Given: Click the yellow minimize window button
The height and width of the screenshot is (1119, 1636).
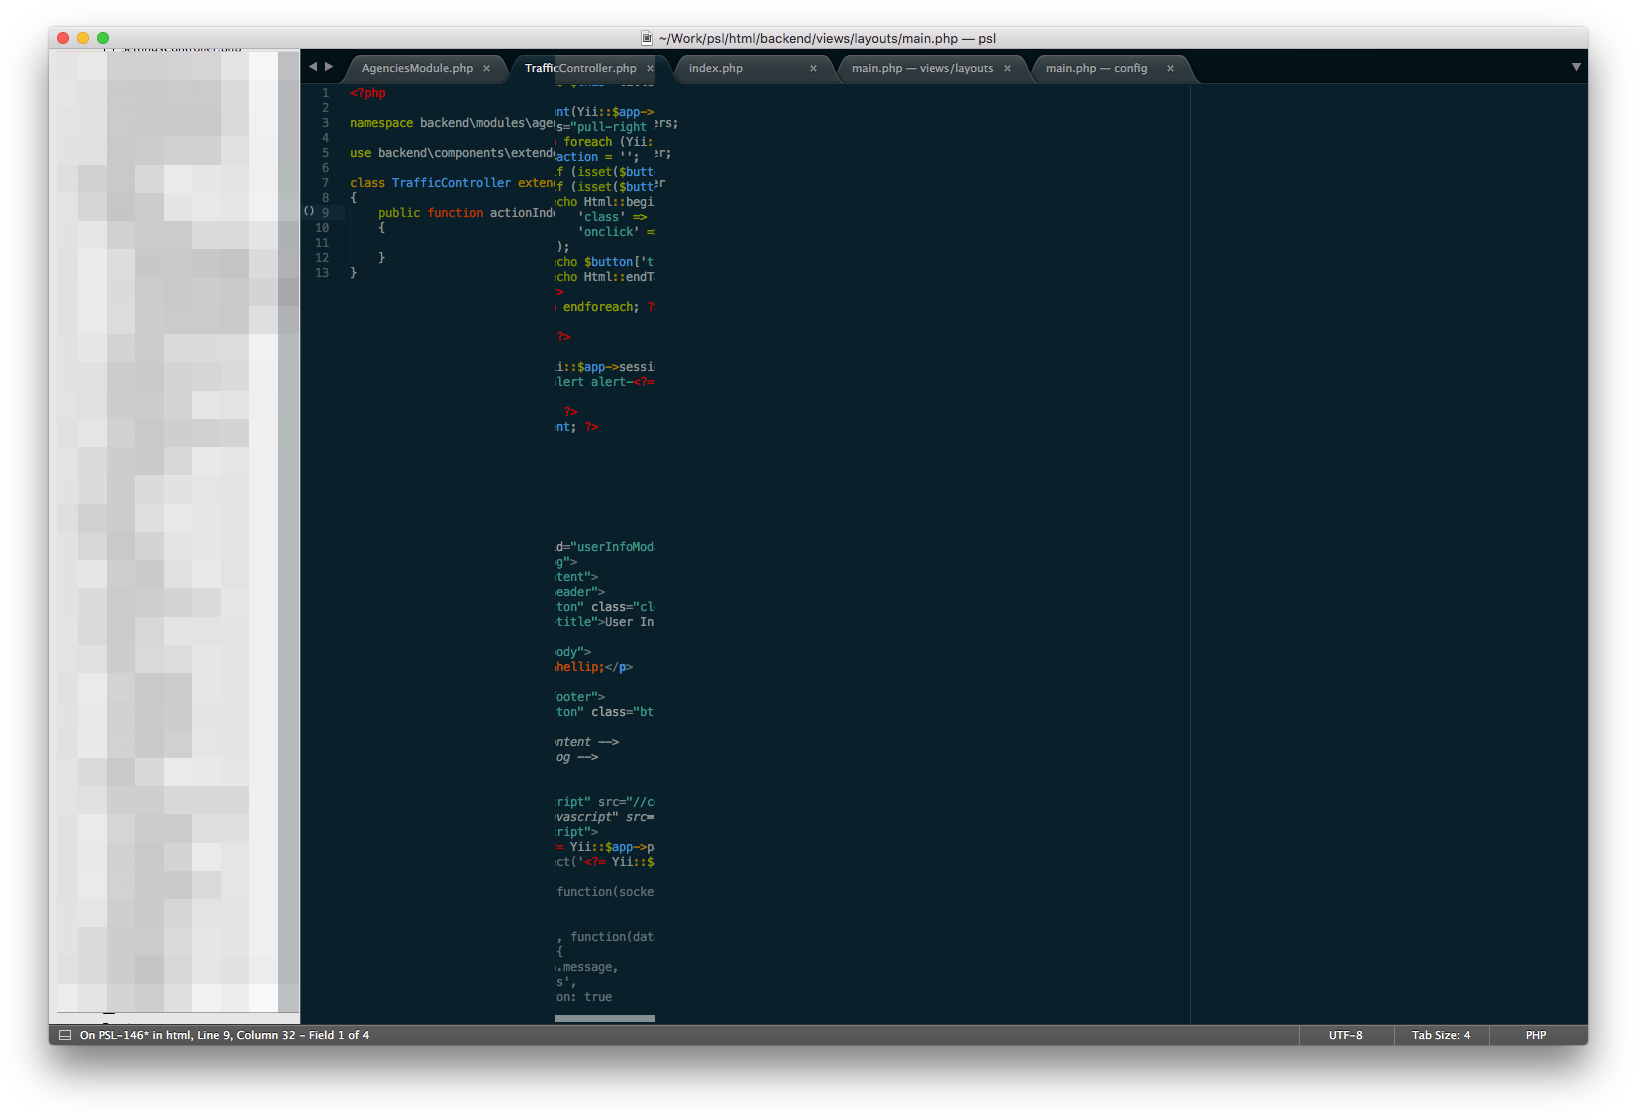Looking at the screenshot, I should pos(83,38).
